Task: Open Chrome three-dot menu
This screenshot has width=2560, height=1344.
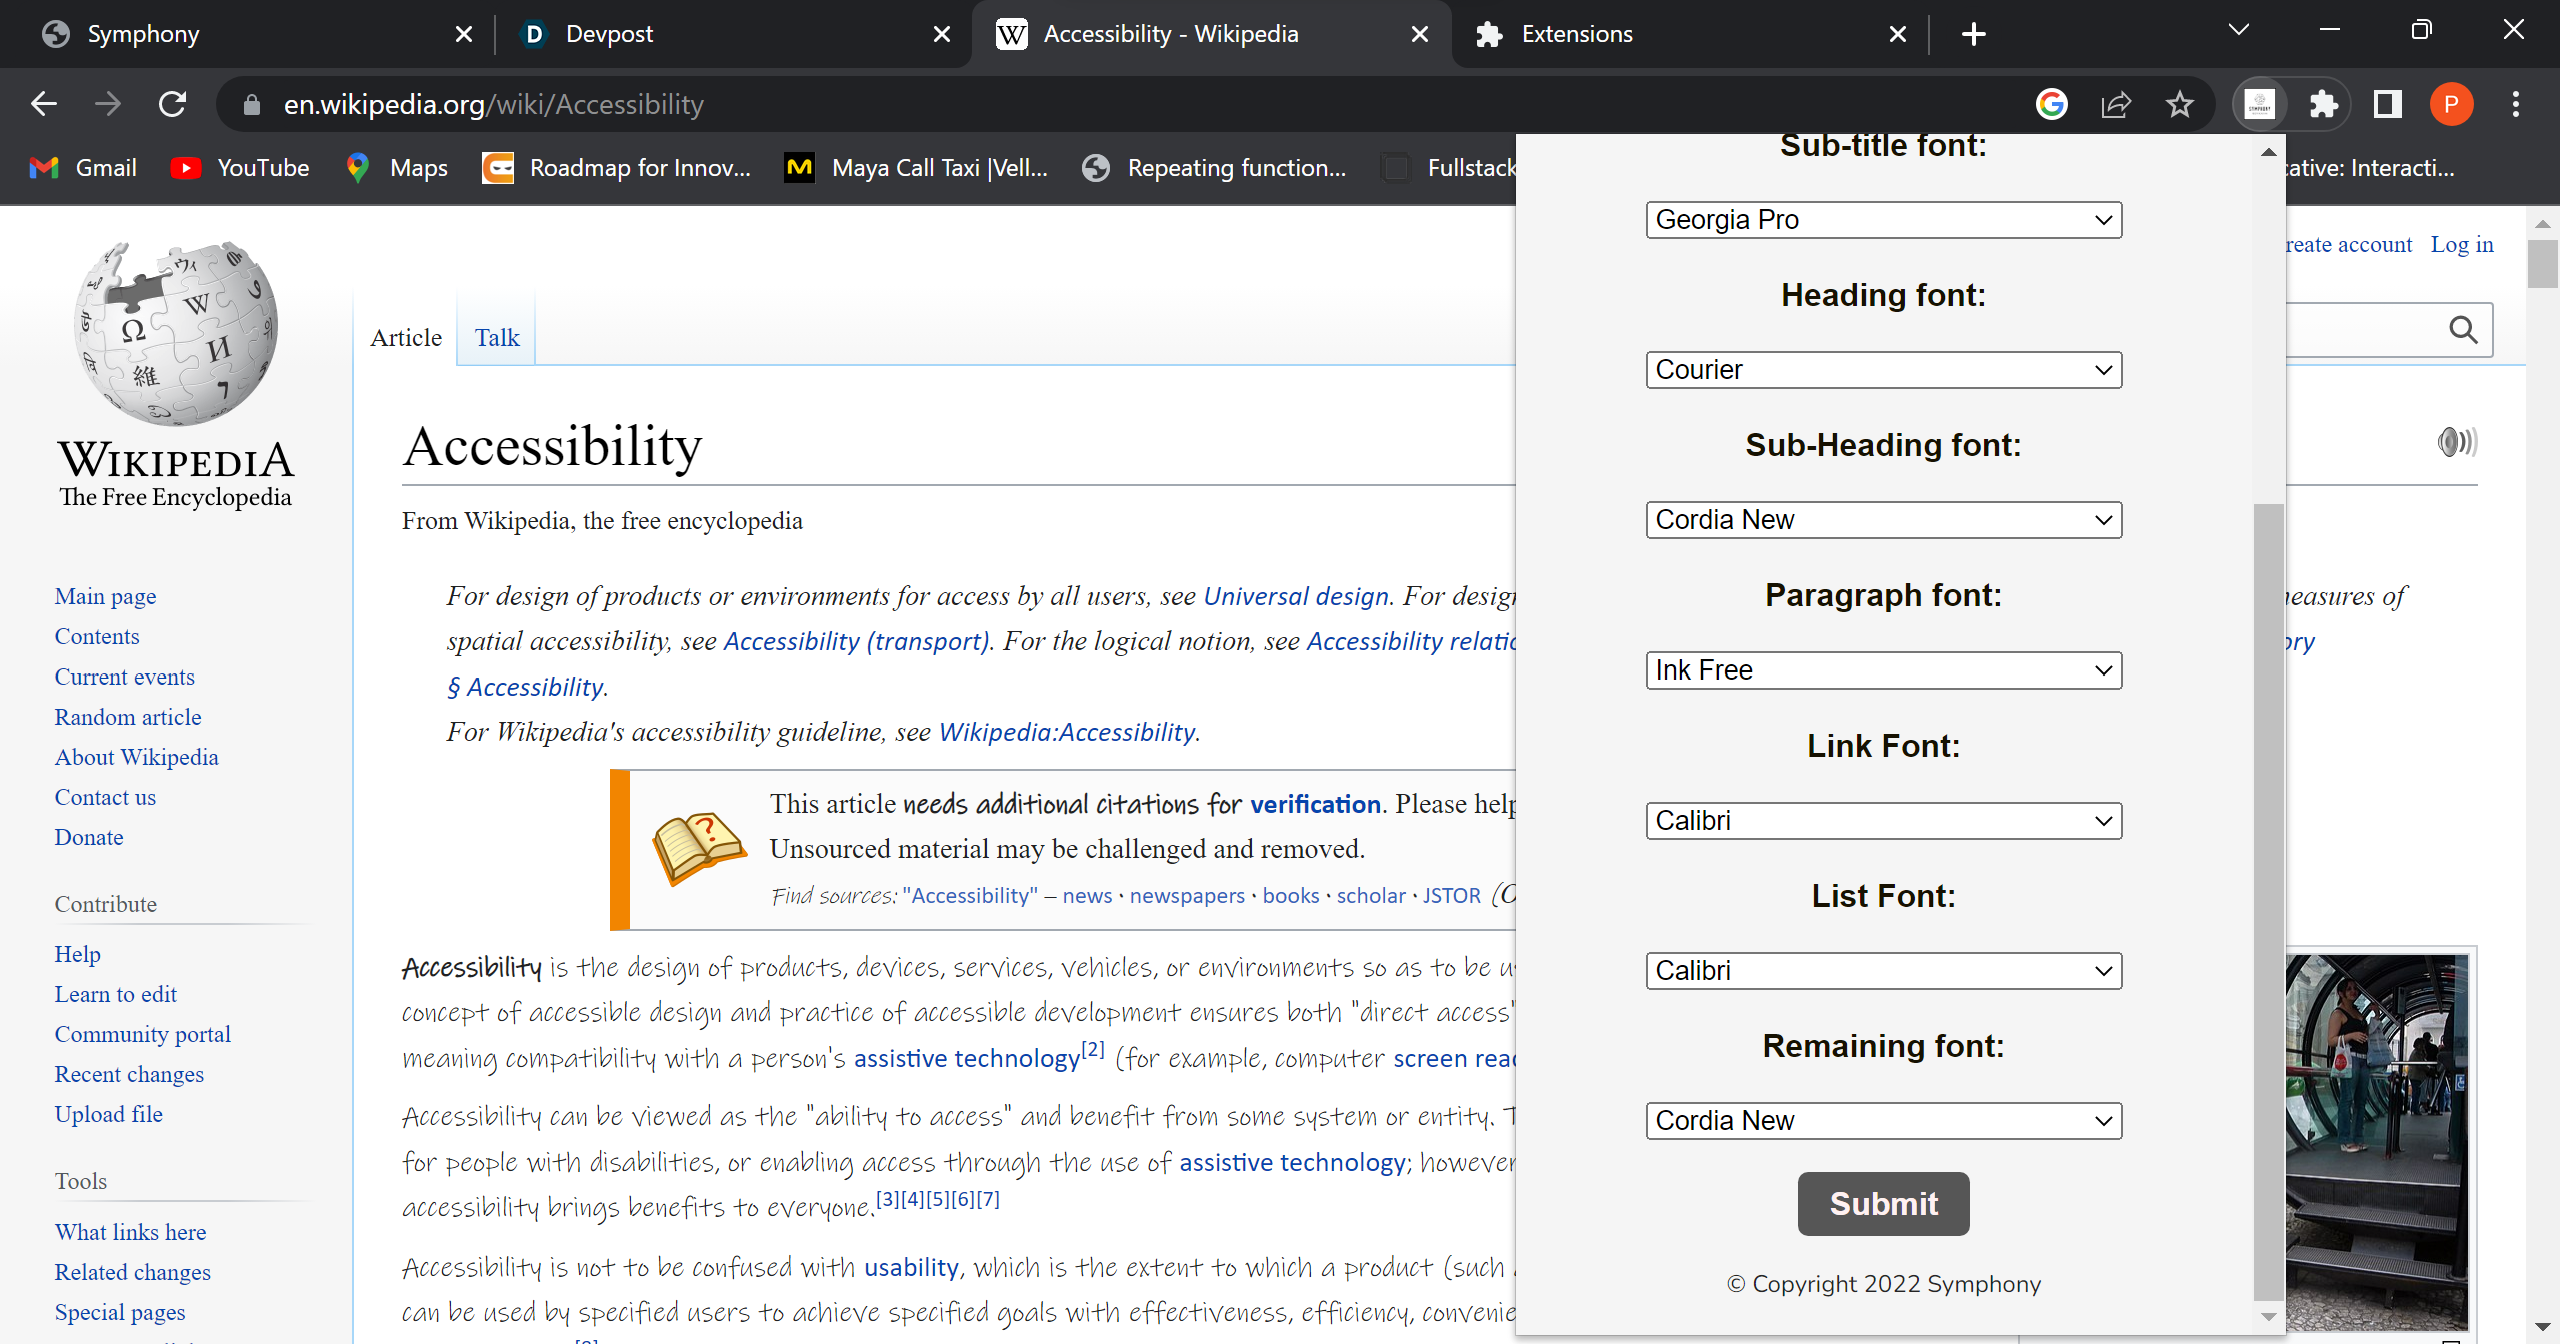Action: click(2515, 104)
